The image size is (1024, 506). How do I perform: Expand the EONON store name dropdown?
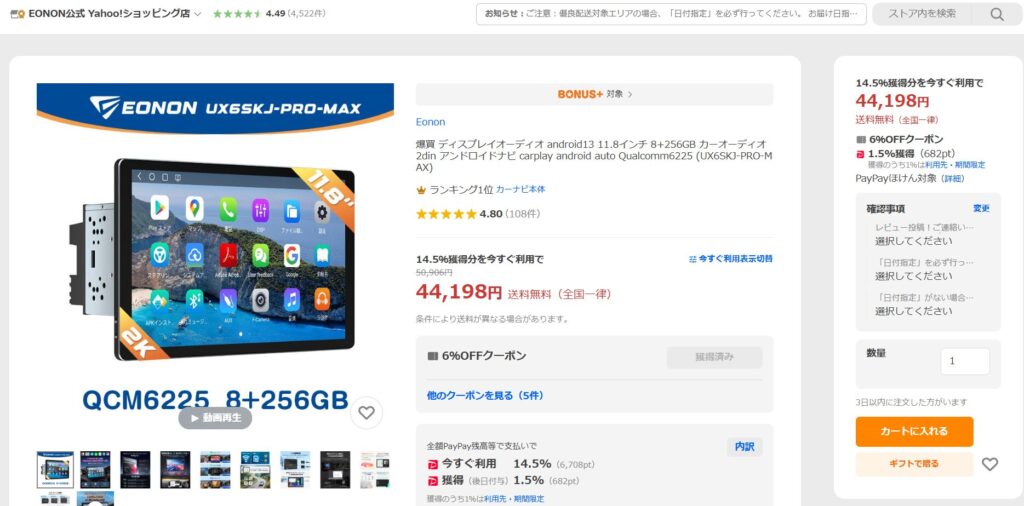coord(198,14)
